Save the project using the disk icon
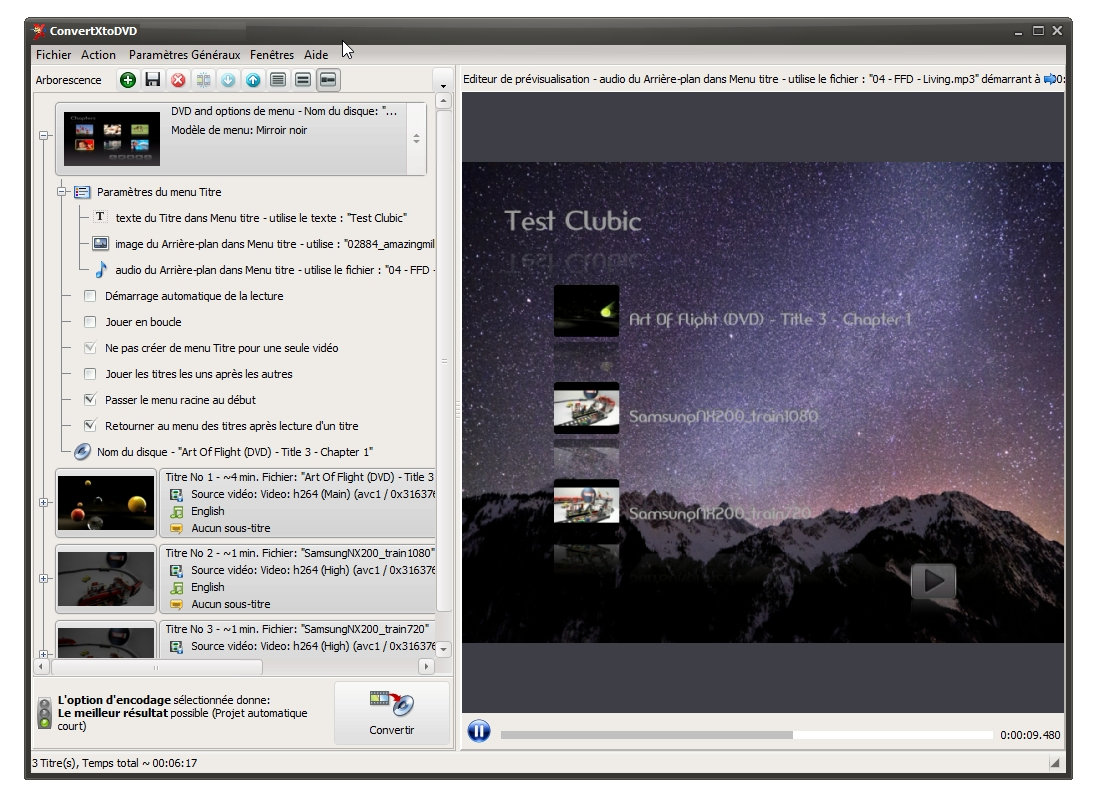This screenshot has width=1102, height=805. pyautogui.click(x=152, y=80)
